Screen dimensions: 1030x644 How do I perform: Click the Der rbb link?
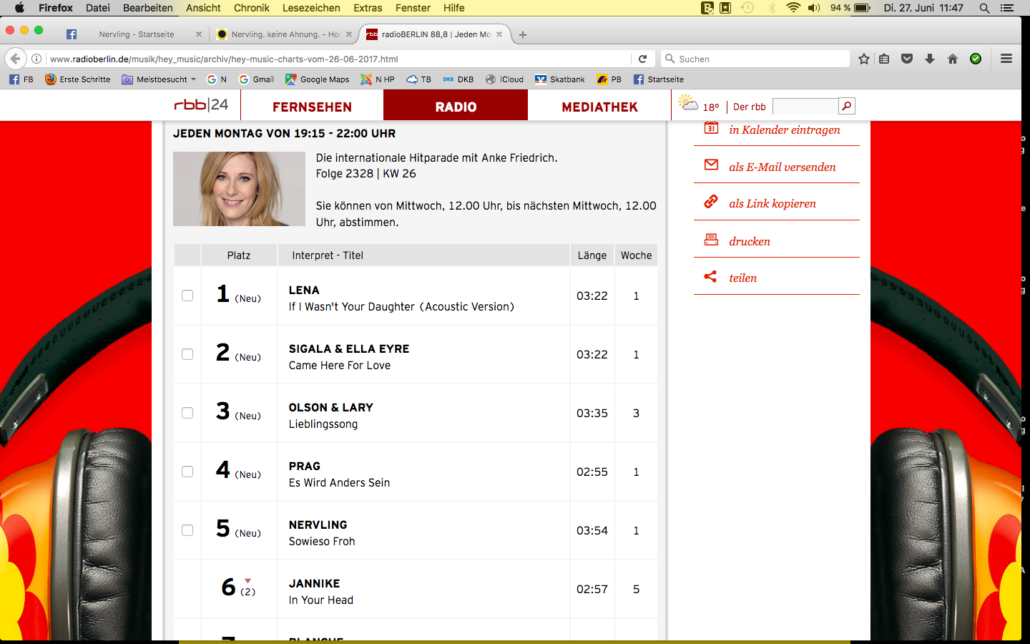coord(750,106)
